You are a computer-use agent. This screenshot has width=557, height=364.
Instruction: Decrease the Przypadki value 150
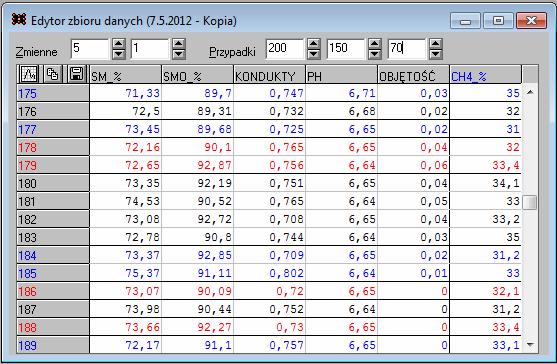[x=375, y=54]
